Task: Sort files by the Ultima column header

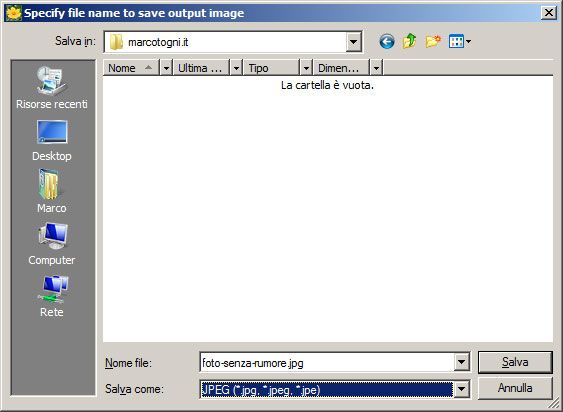Action: (201, 68)
